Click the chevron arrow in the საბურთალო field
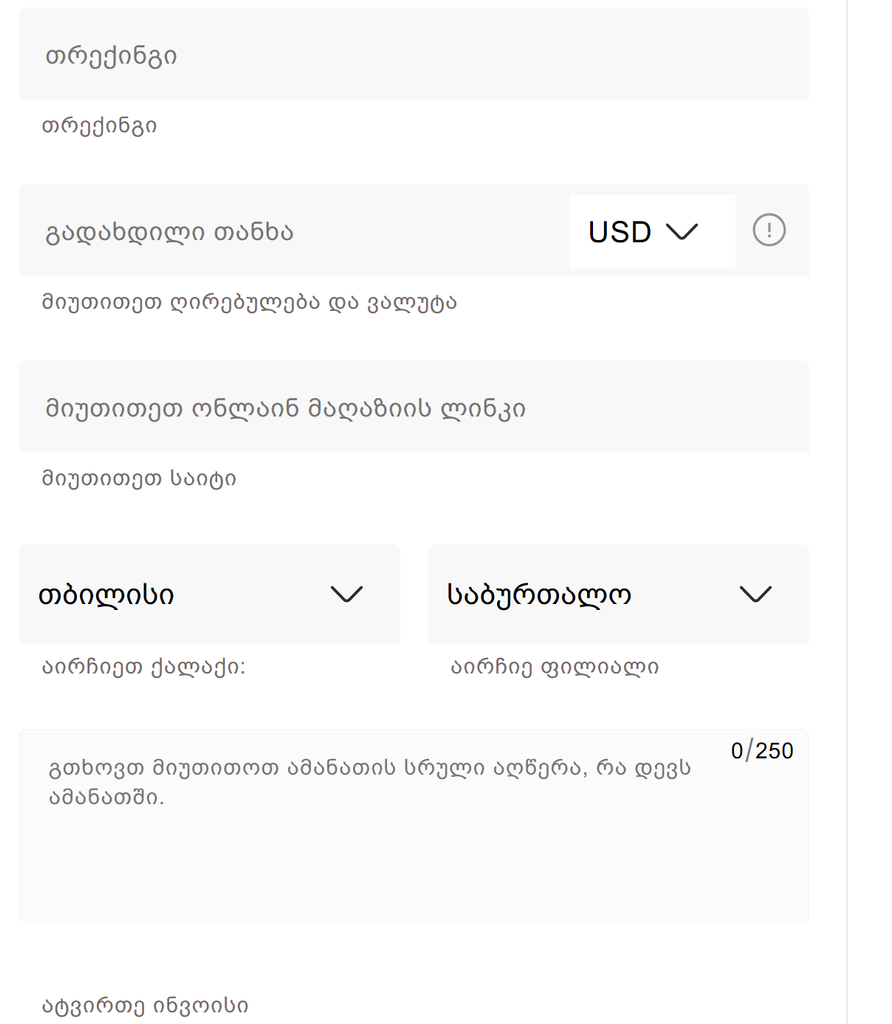This screenshot has height=1024, width=892. 755,594
